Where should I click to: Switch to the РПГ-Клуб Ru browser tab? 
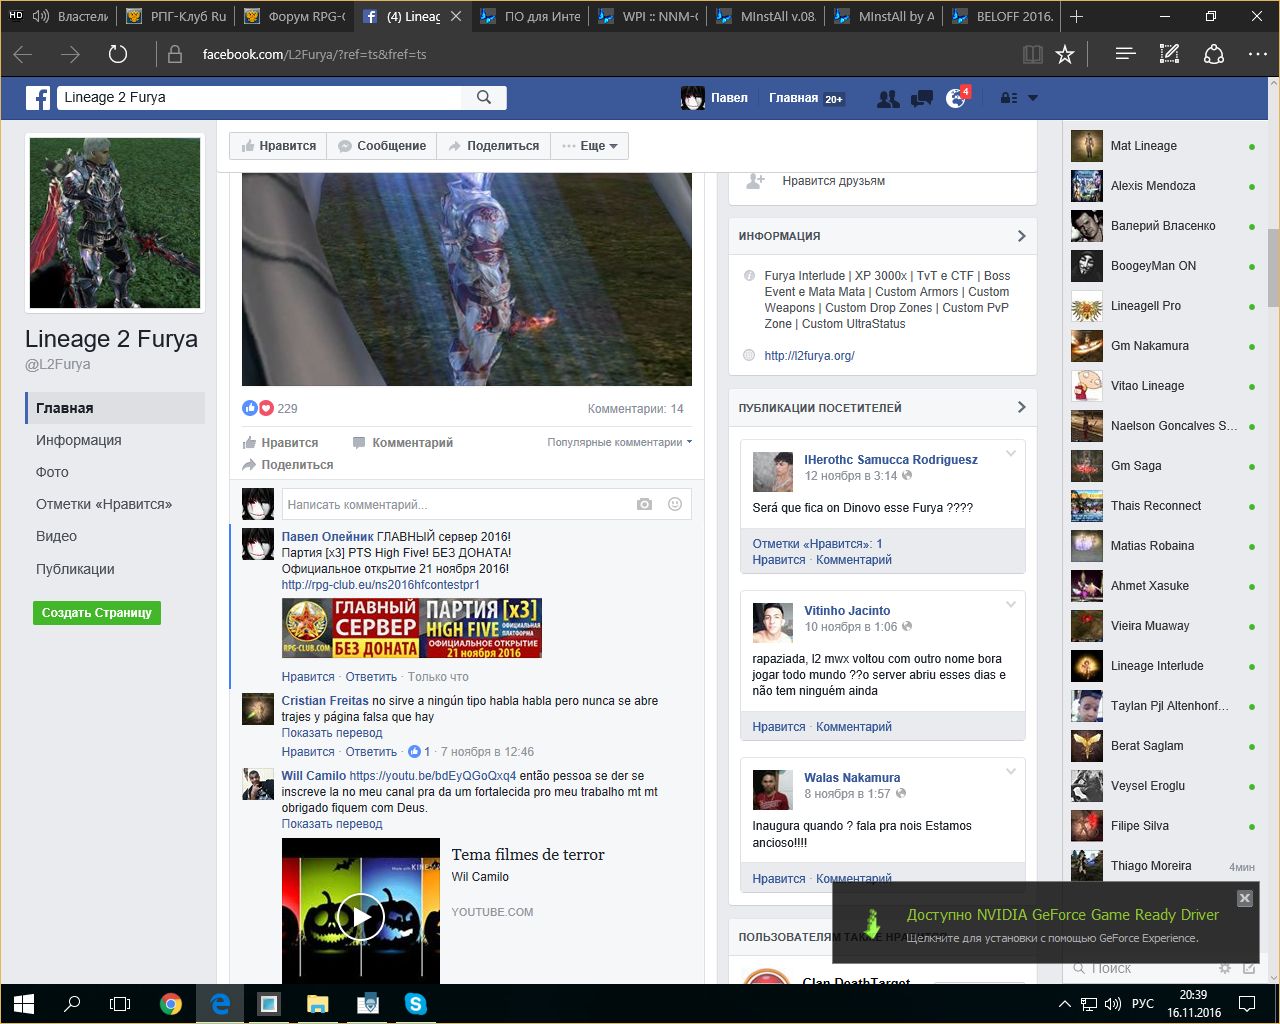click(177, 16)
